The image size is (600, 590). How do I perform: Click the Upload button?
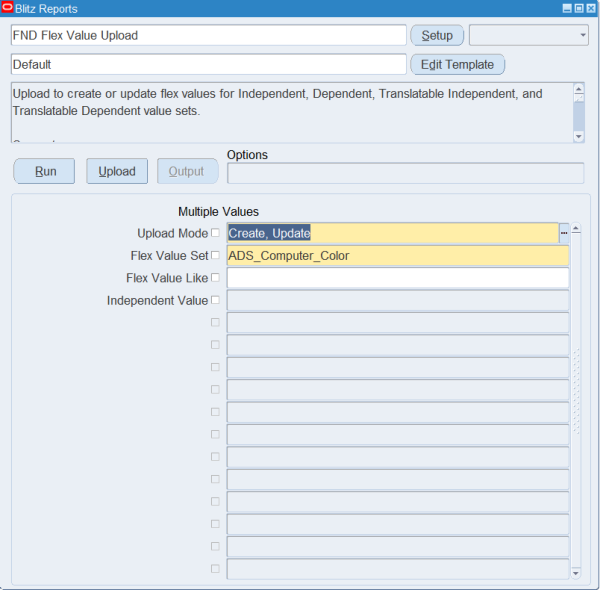pyautogui.click(x=117, y=171)
